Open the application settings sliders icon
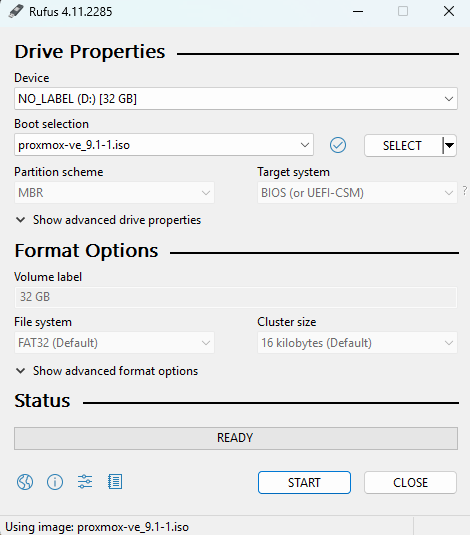Image resolution: width=470 pixels, height=535 pixels. point(85,482)
